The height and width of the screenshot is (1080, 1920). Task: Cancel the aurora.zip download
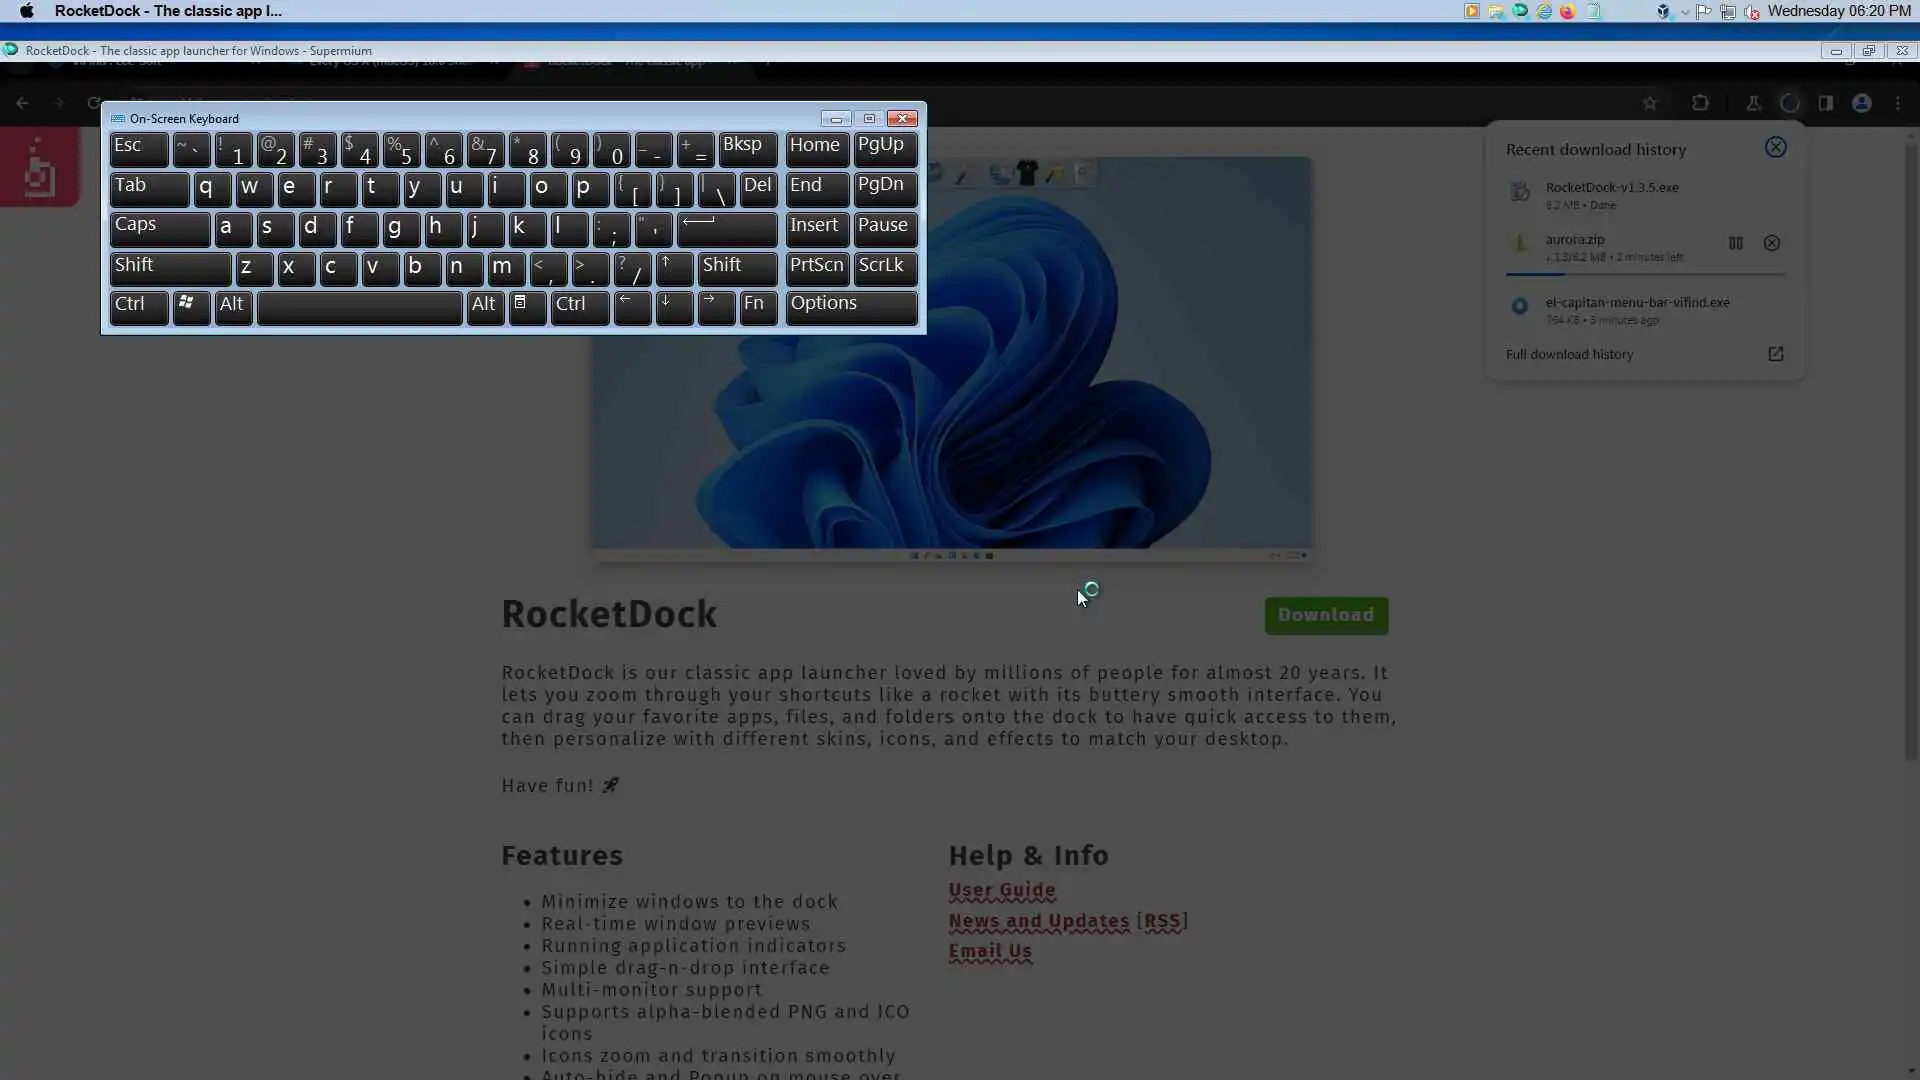[1771, 243]
